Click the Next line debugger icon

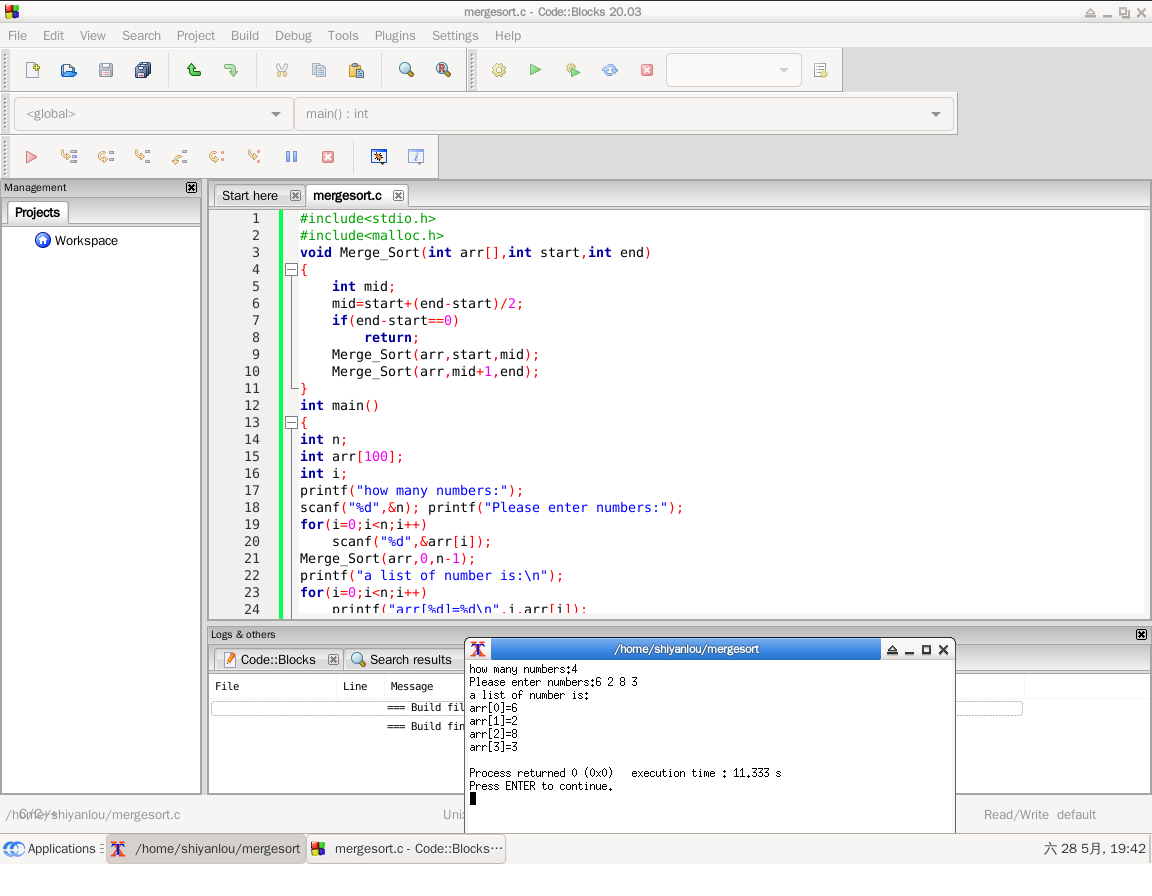tap(106, 156)
